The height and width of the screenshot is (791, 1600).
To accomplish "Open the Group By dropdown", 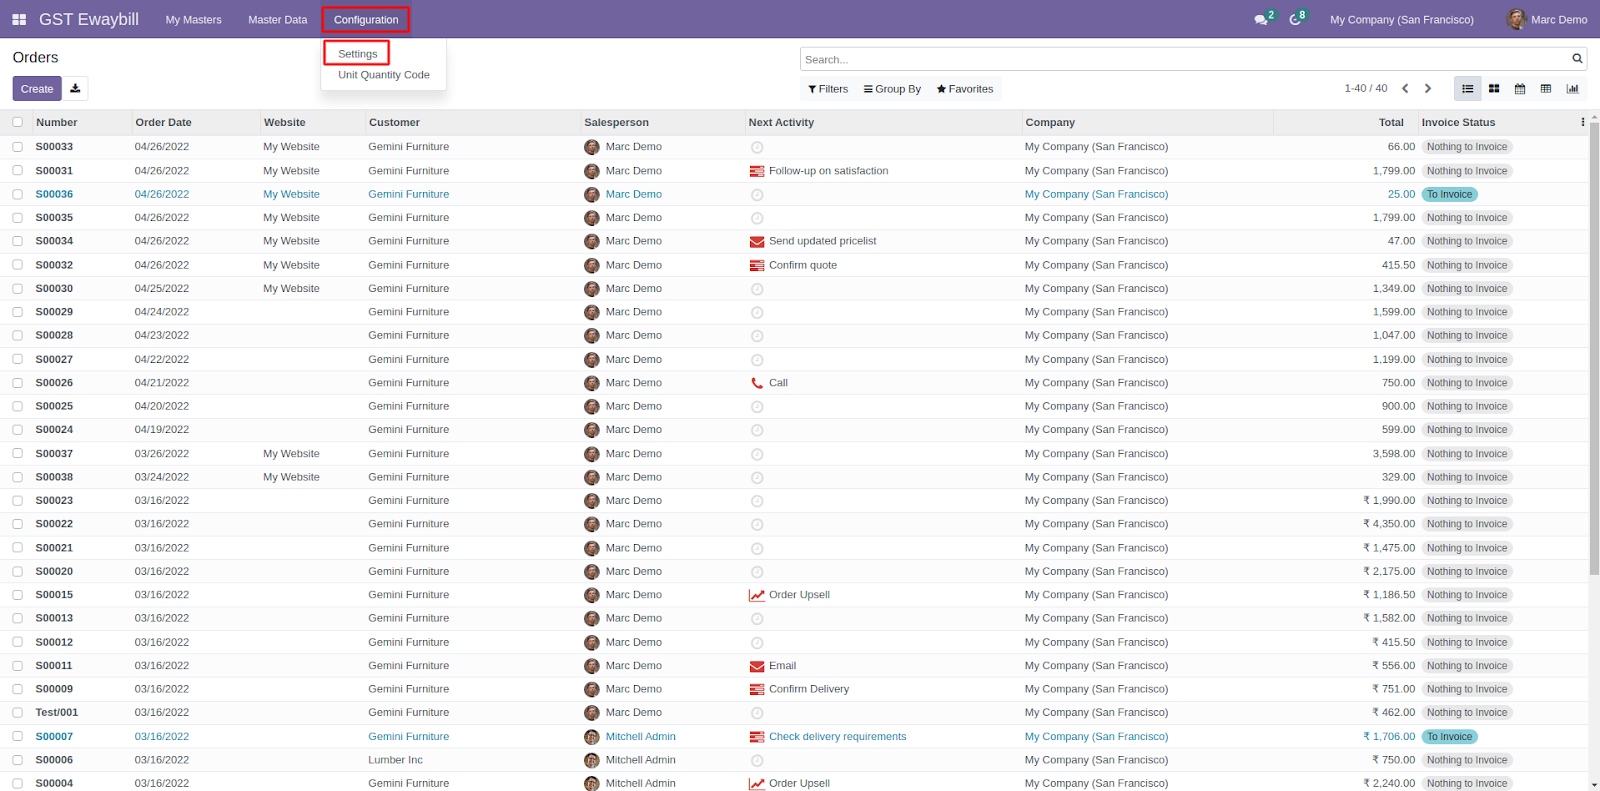I will pos(892,89).
